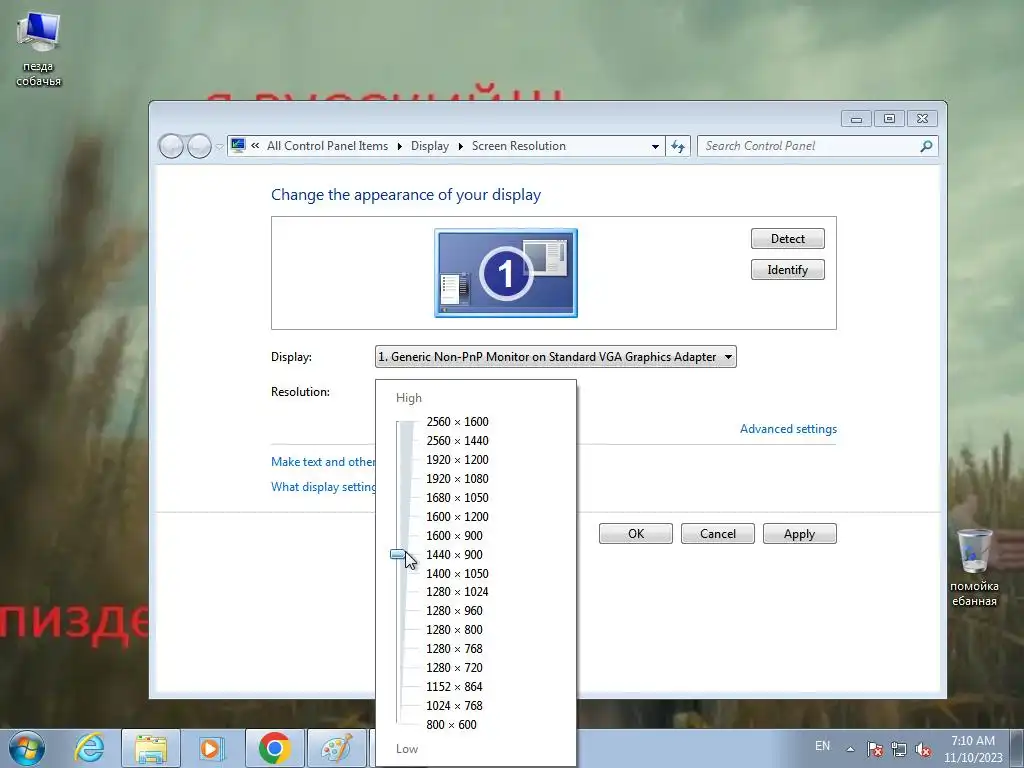Open the clock showing 7:10 AM
Viewport: 1024px width, 768px height.
(973, 749)
